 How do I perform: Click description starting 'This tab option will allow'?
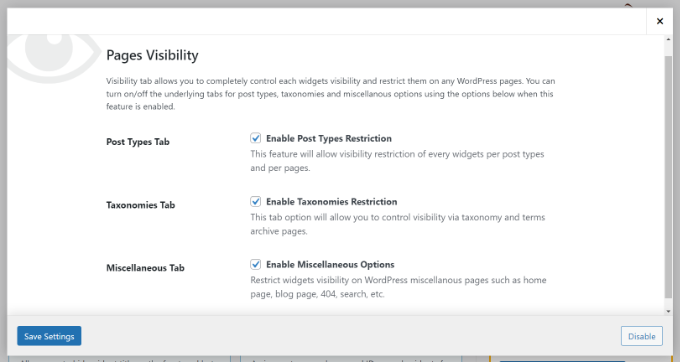[x=398, y=224]
